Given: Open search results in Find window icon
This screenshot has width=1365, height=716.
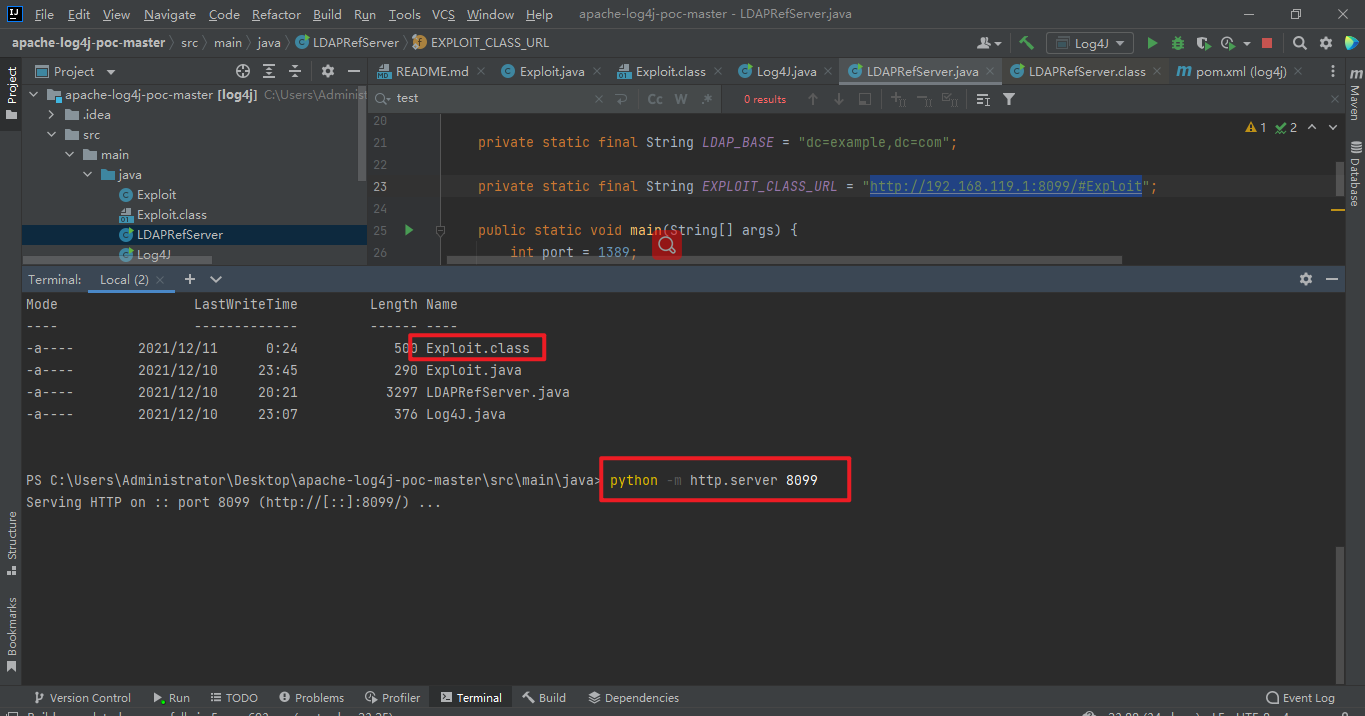Looking at the screenshot, I should [x=865, y=99].
